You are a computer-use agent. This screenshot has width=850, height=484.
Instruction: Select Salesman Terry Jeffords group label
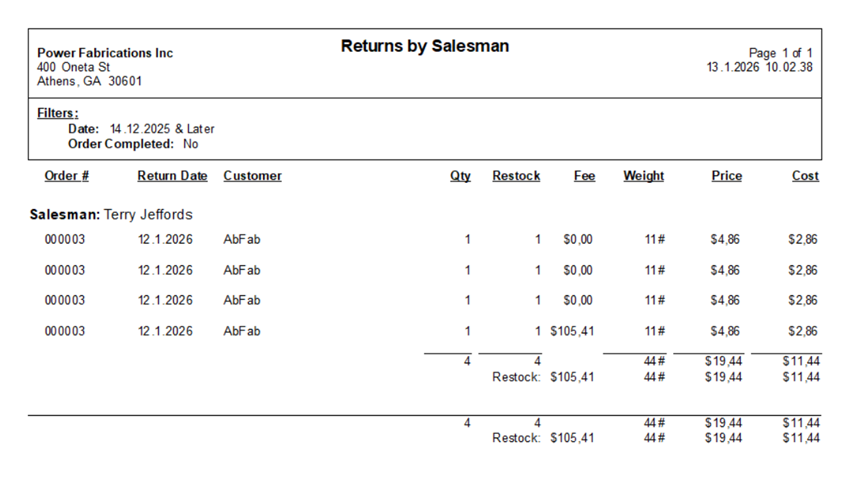[111, 215]
